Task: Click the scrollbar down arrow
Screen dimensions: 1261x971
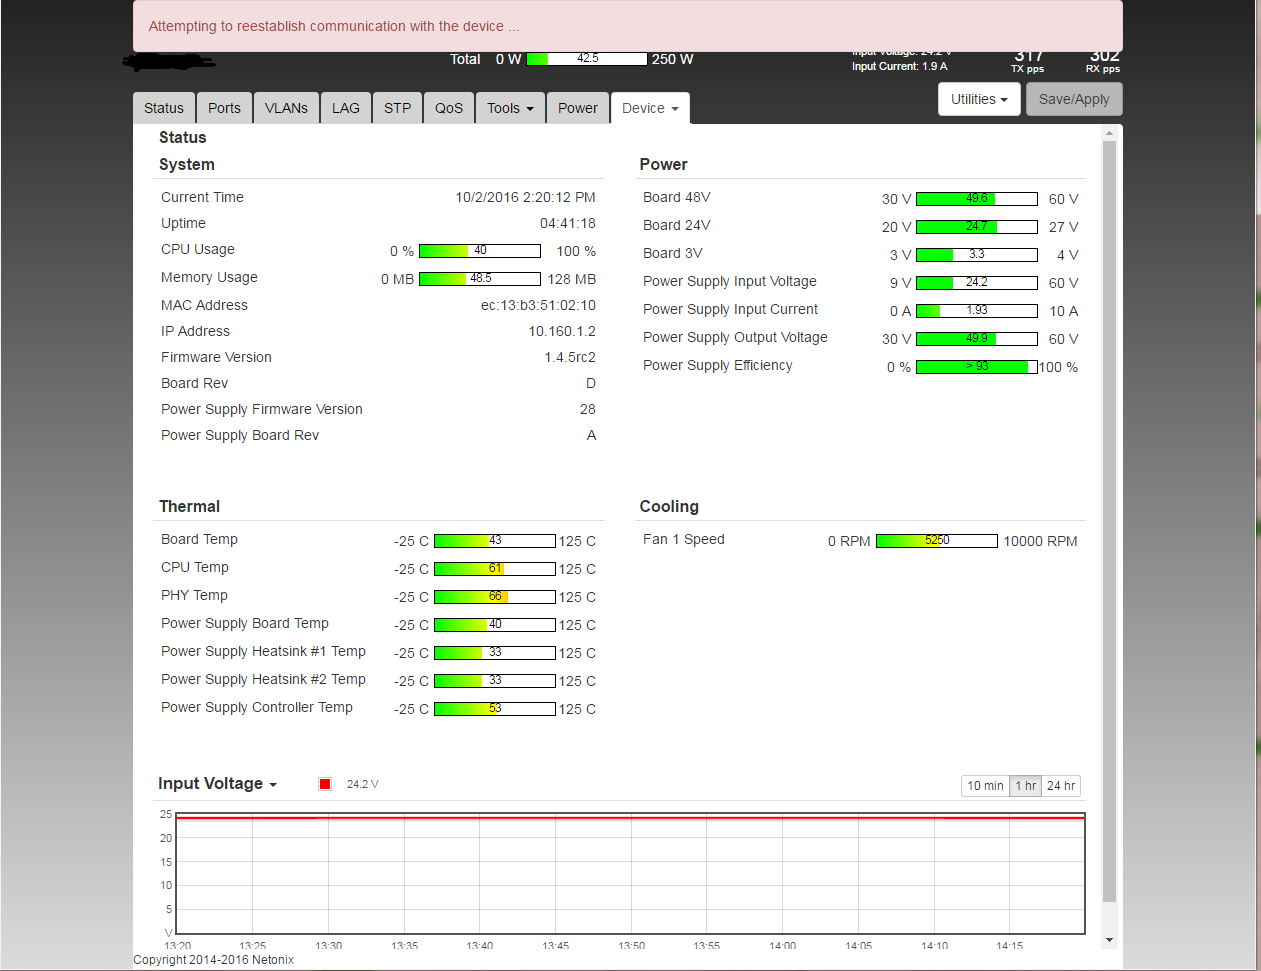Action: [x=1109, y=940]
